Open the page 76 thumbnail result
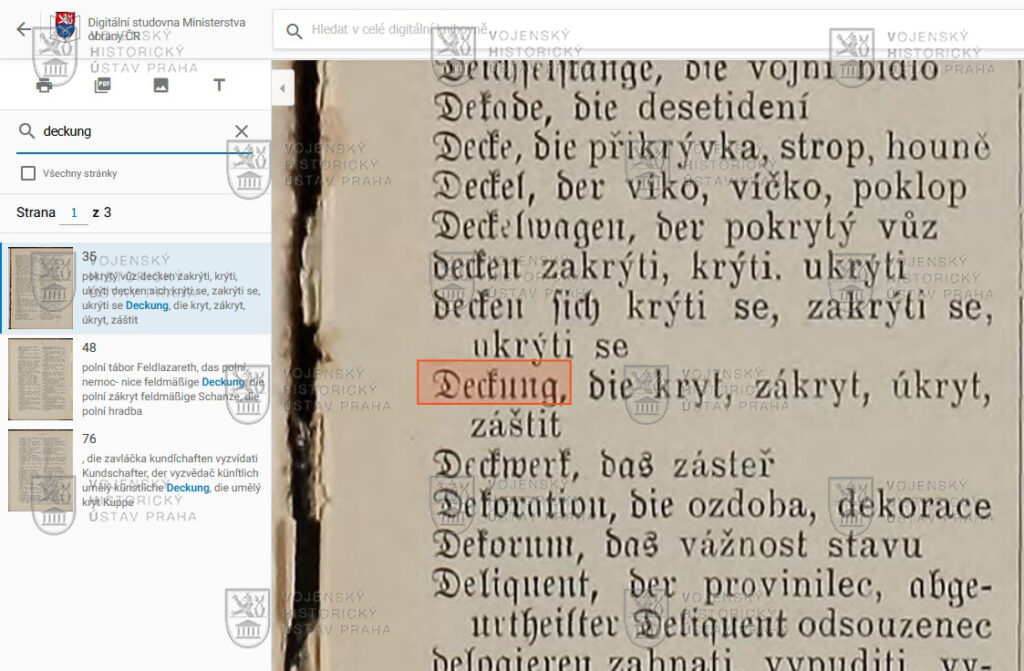1024x671 pixels. (x=41, y=470)
